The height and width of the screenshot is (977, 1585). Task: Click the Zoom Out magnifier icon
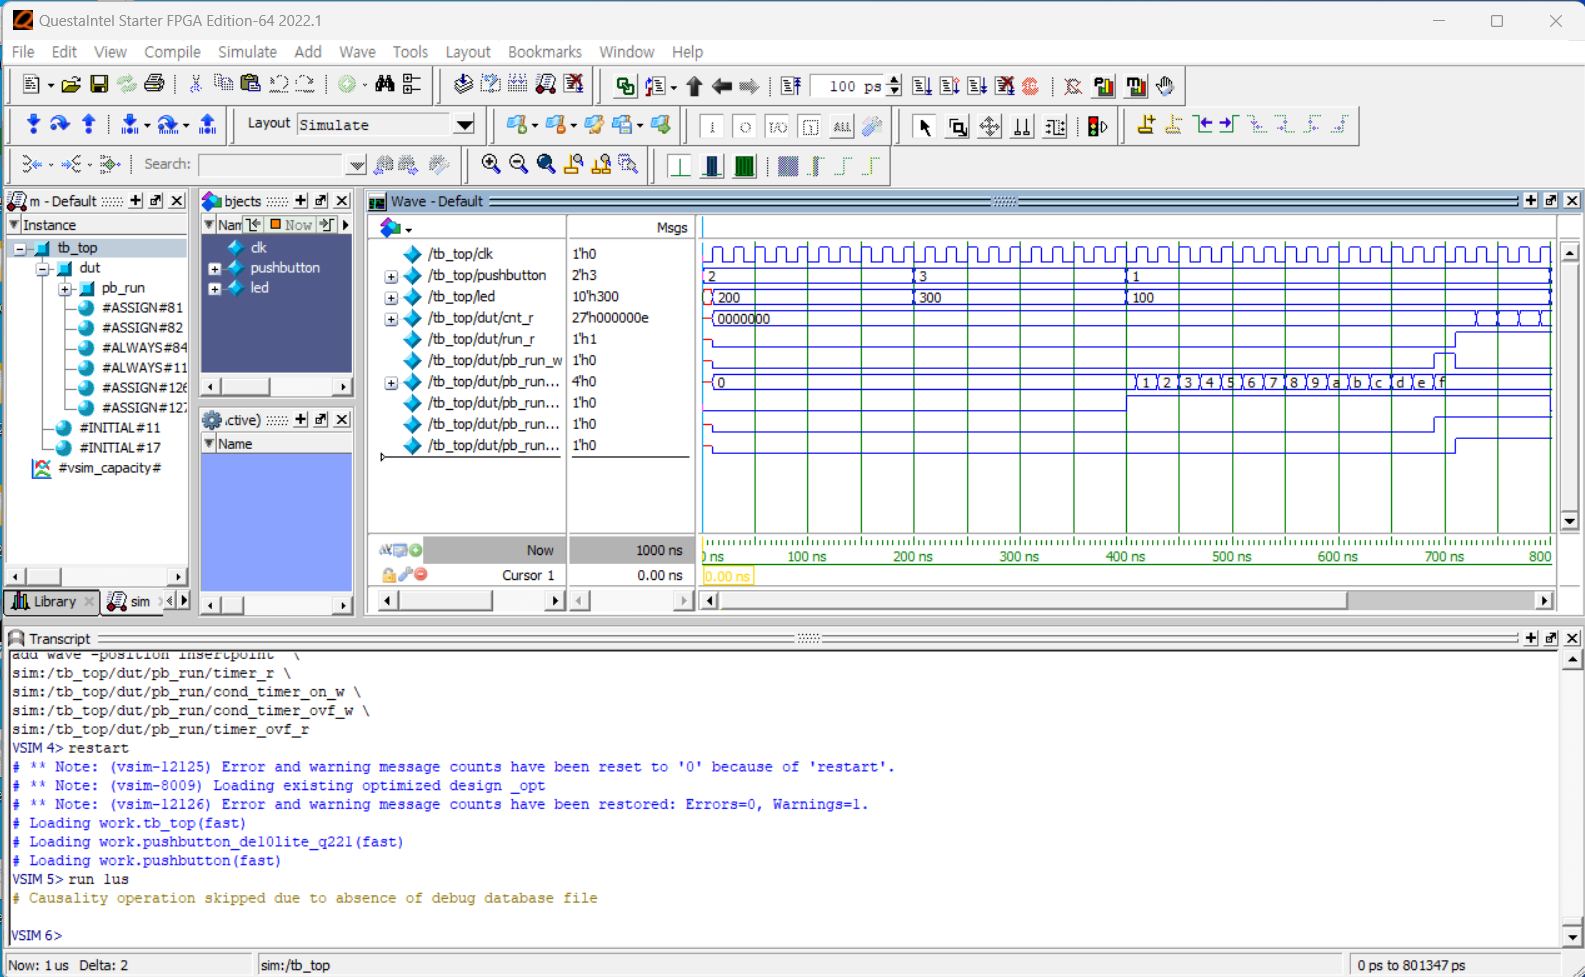pyautogui.click(x=518, y=165)
